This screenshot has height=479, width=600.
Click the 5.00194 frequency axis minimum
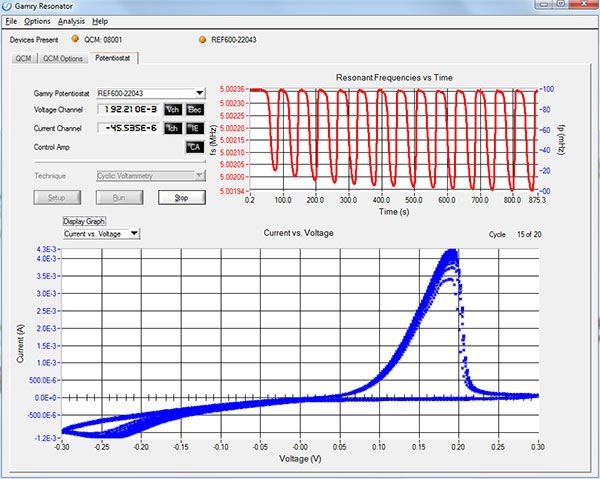[x=232, y=191]
